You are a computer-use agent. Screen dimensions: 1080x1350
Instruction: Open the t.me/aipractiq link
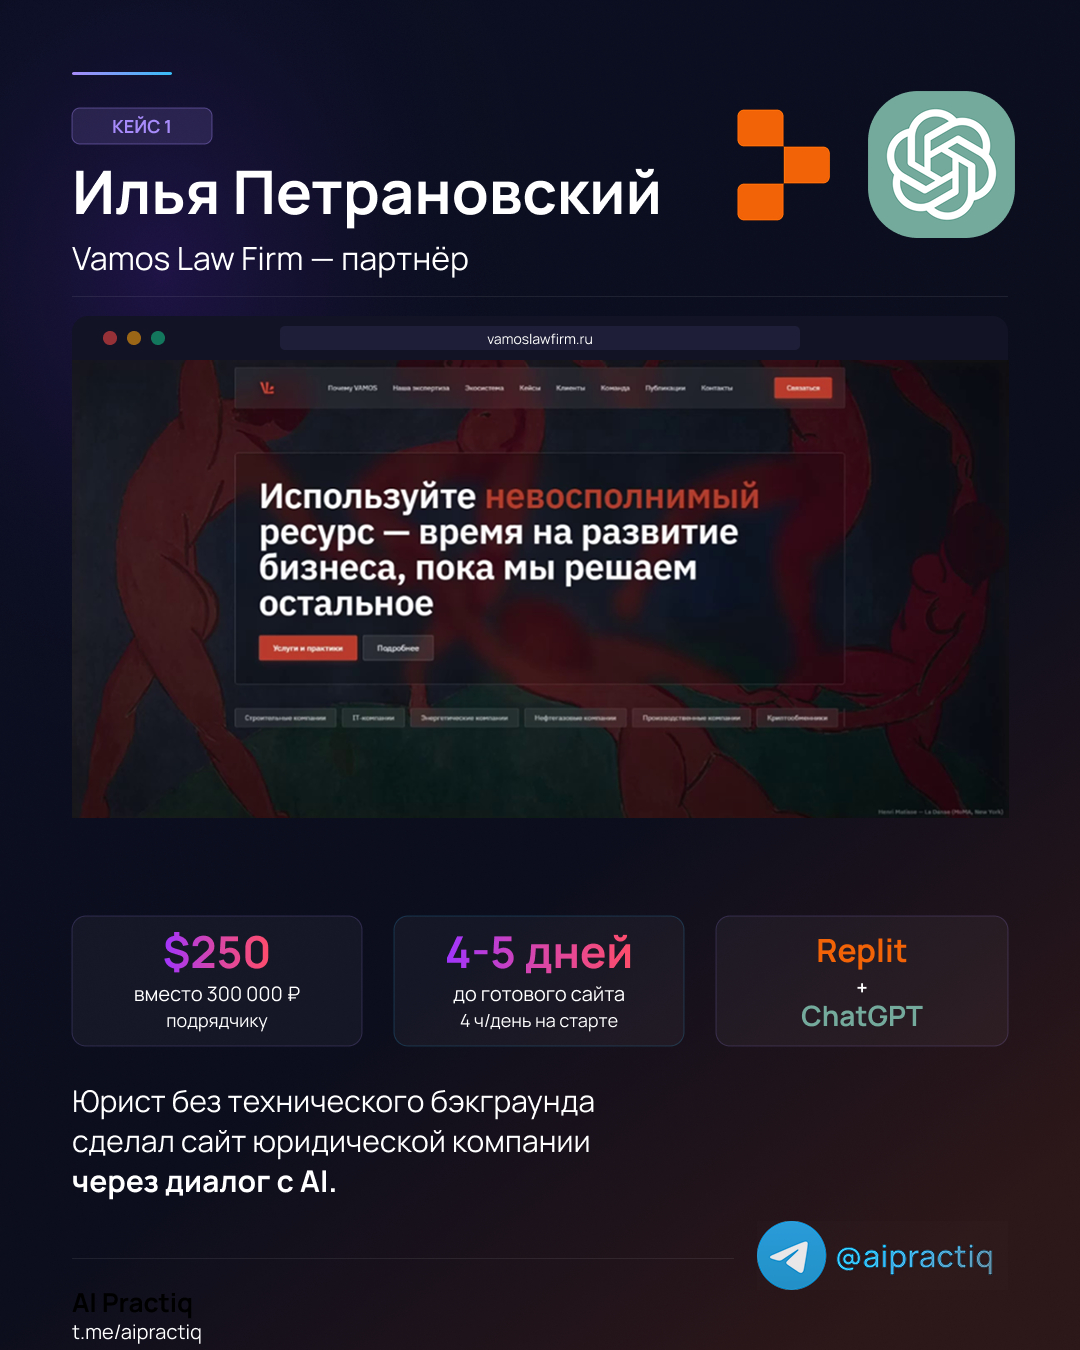click(137, 1332)
